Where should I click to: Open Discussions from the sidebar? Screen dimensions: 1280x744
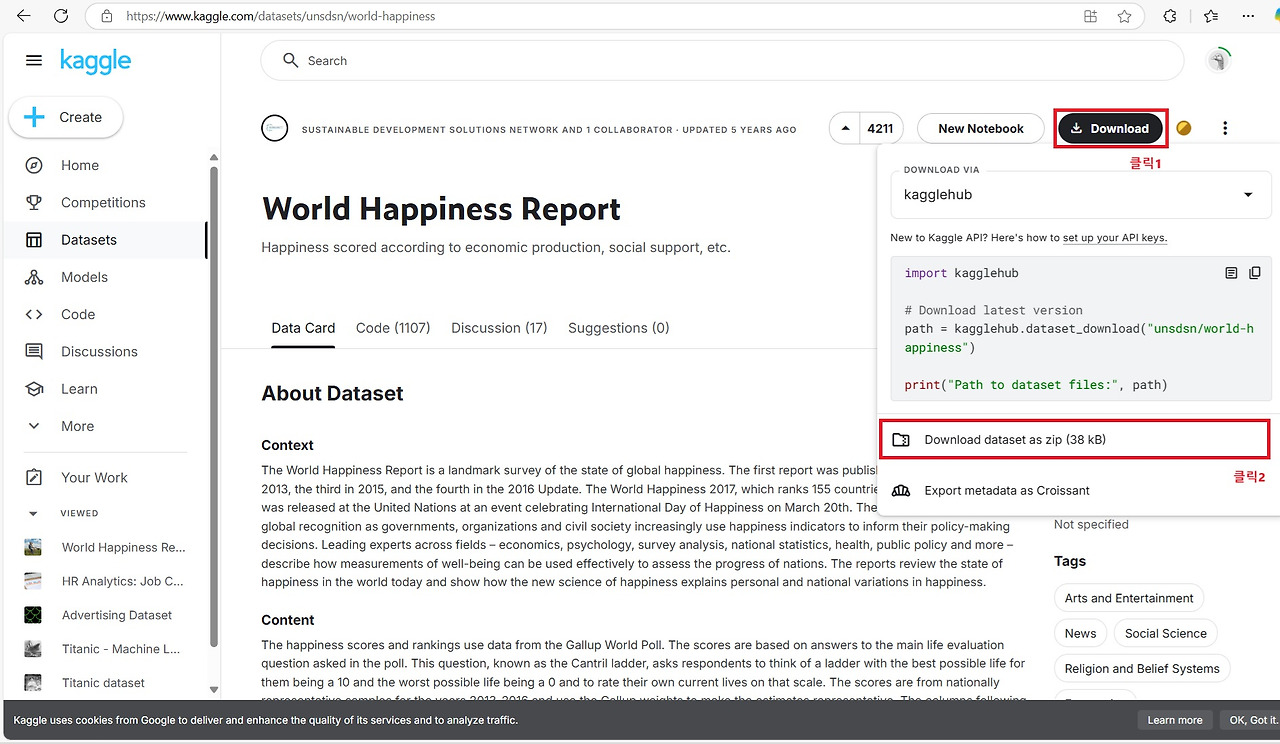pos(99,352)
